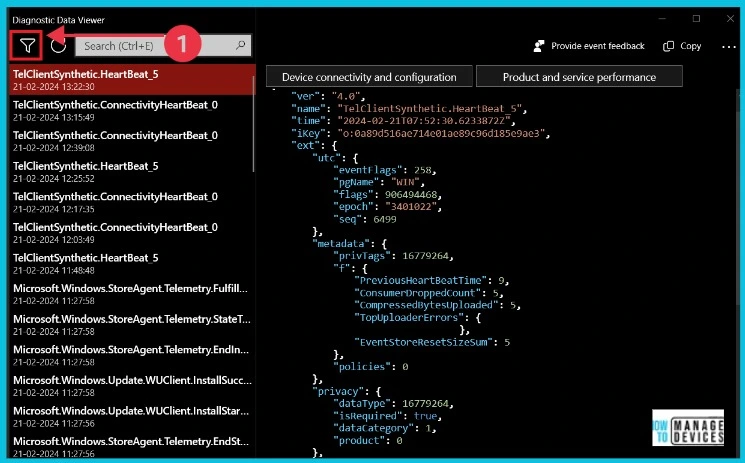Maximize the Diagnostic Data Viewer window
This screenshot has width=745, height=463.
pos(696,19)
